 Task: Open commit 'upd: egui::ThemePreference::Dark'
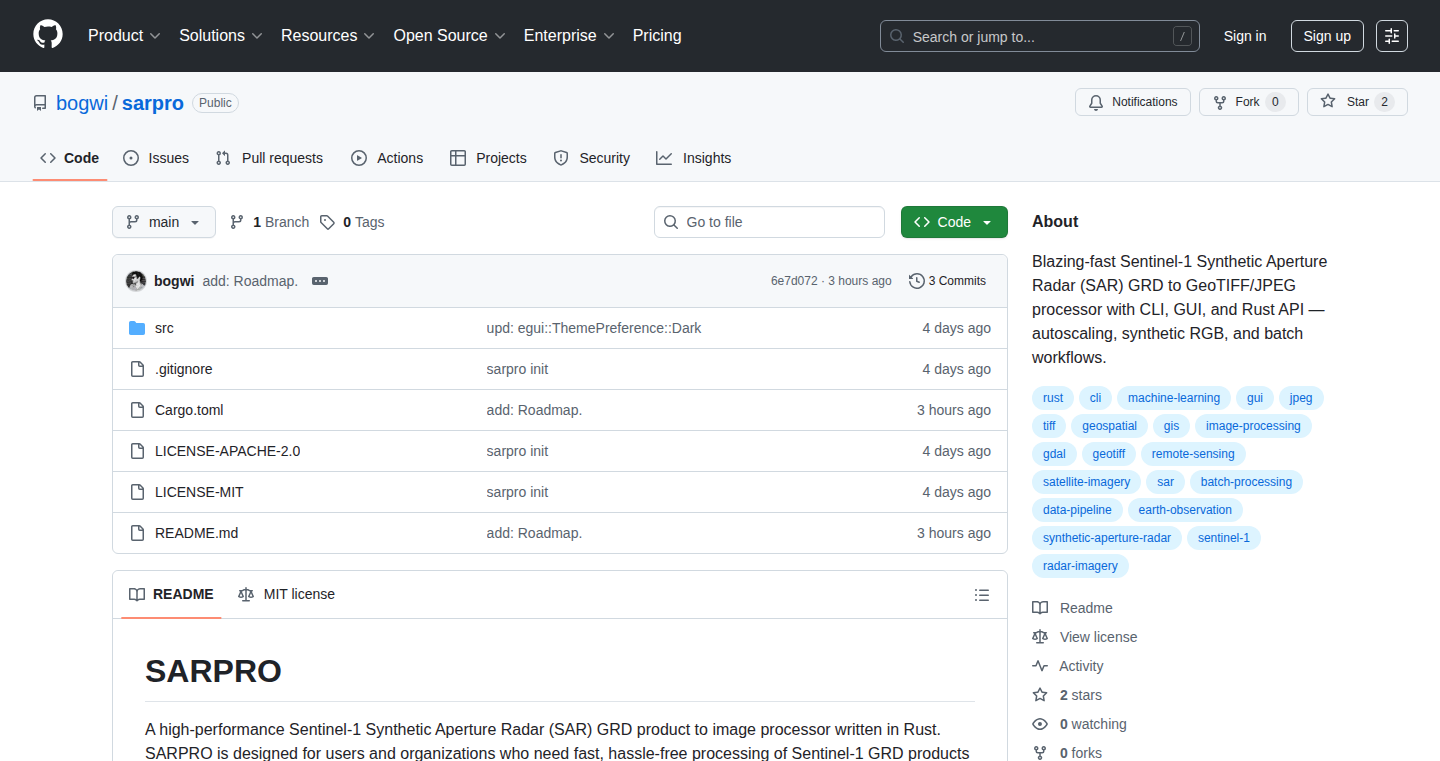pyautogui.click(x=594, y=328)
